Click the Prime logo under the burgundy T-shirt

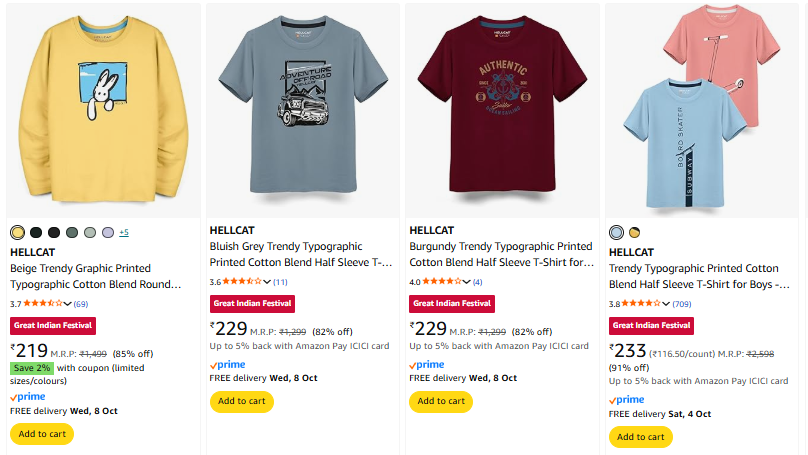click(427, 365)
